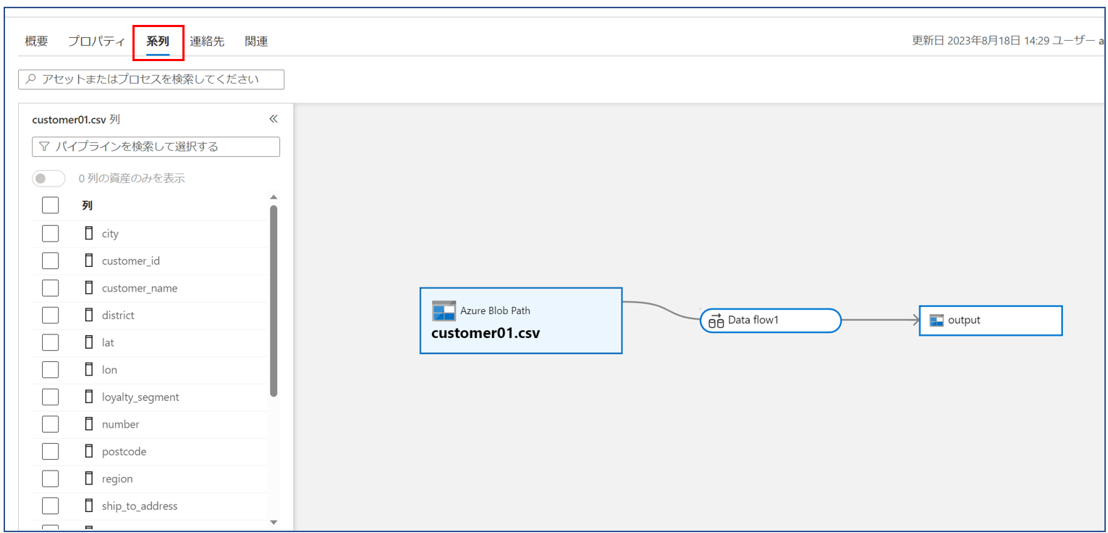This screenshot has width=1108, height=533.
Task: Toggle the show only column assets switch
Action: pos(48,179)
